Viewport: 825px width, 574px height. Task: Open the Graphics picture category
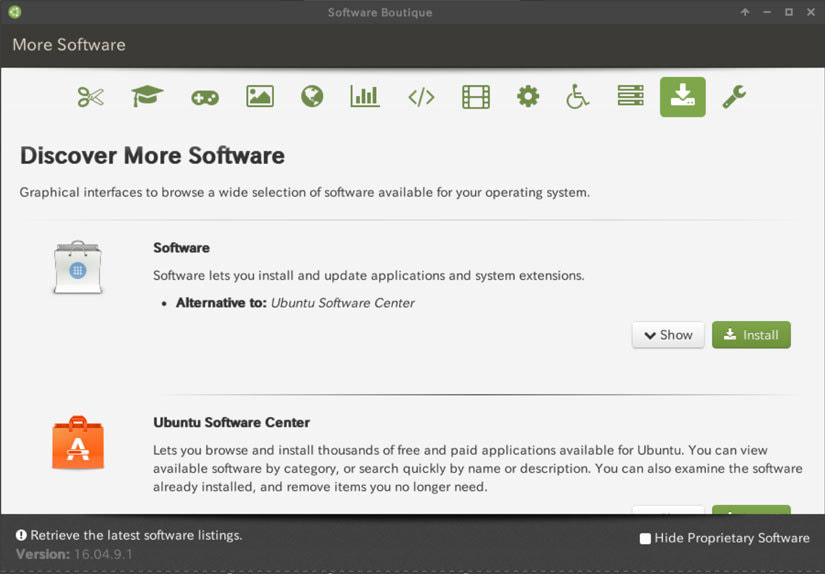coord(260,97)
